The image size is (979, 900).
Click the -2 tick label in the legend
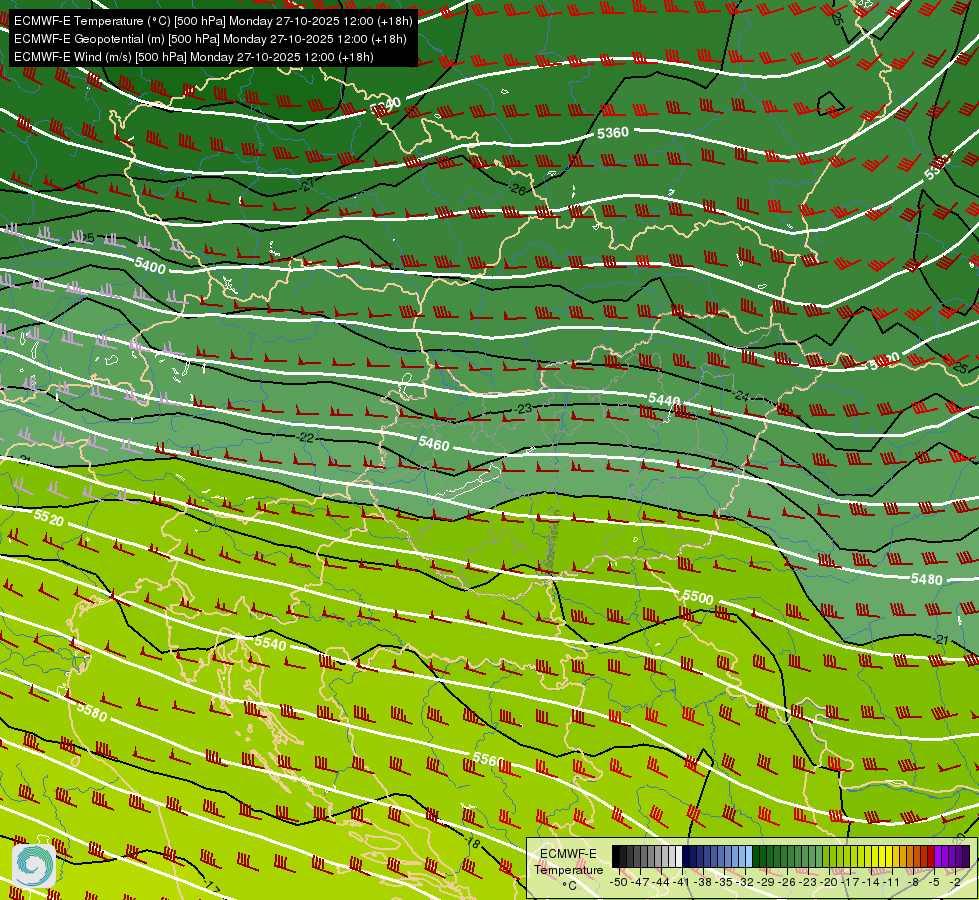(x=955, y=883)
